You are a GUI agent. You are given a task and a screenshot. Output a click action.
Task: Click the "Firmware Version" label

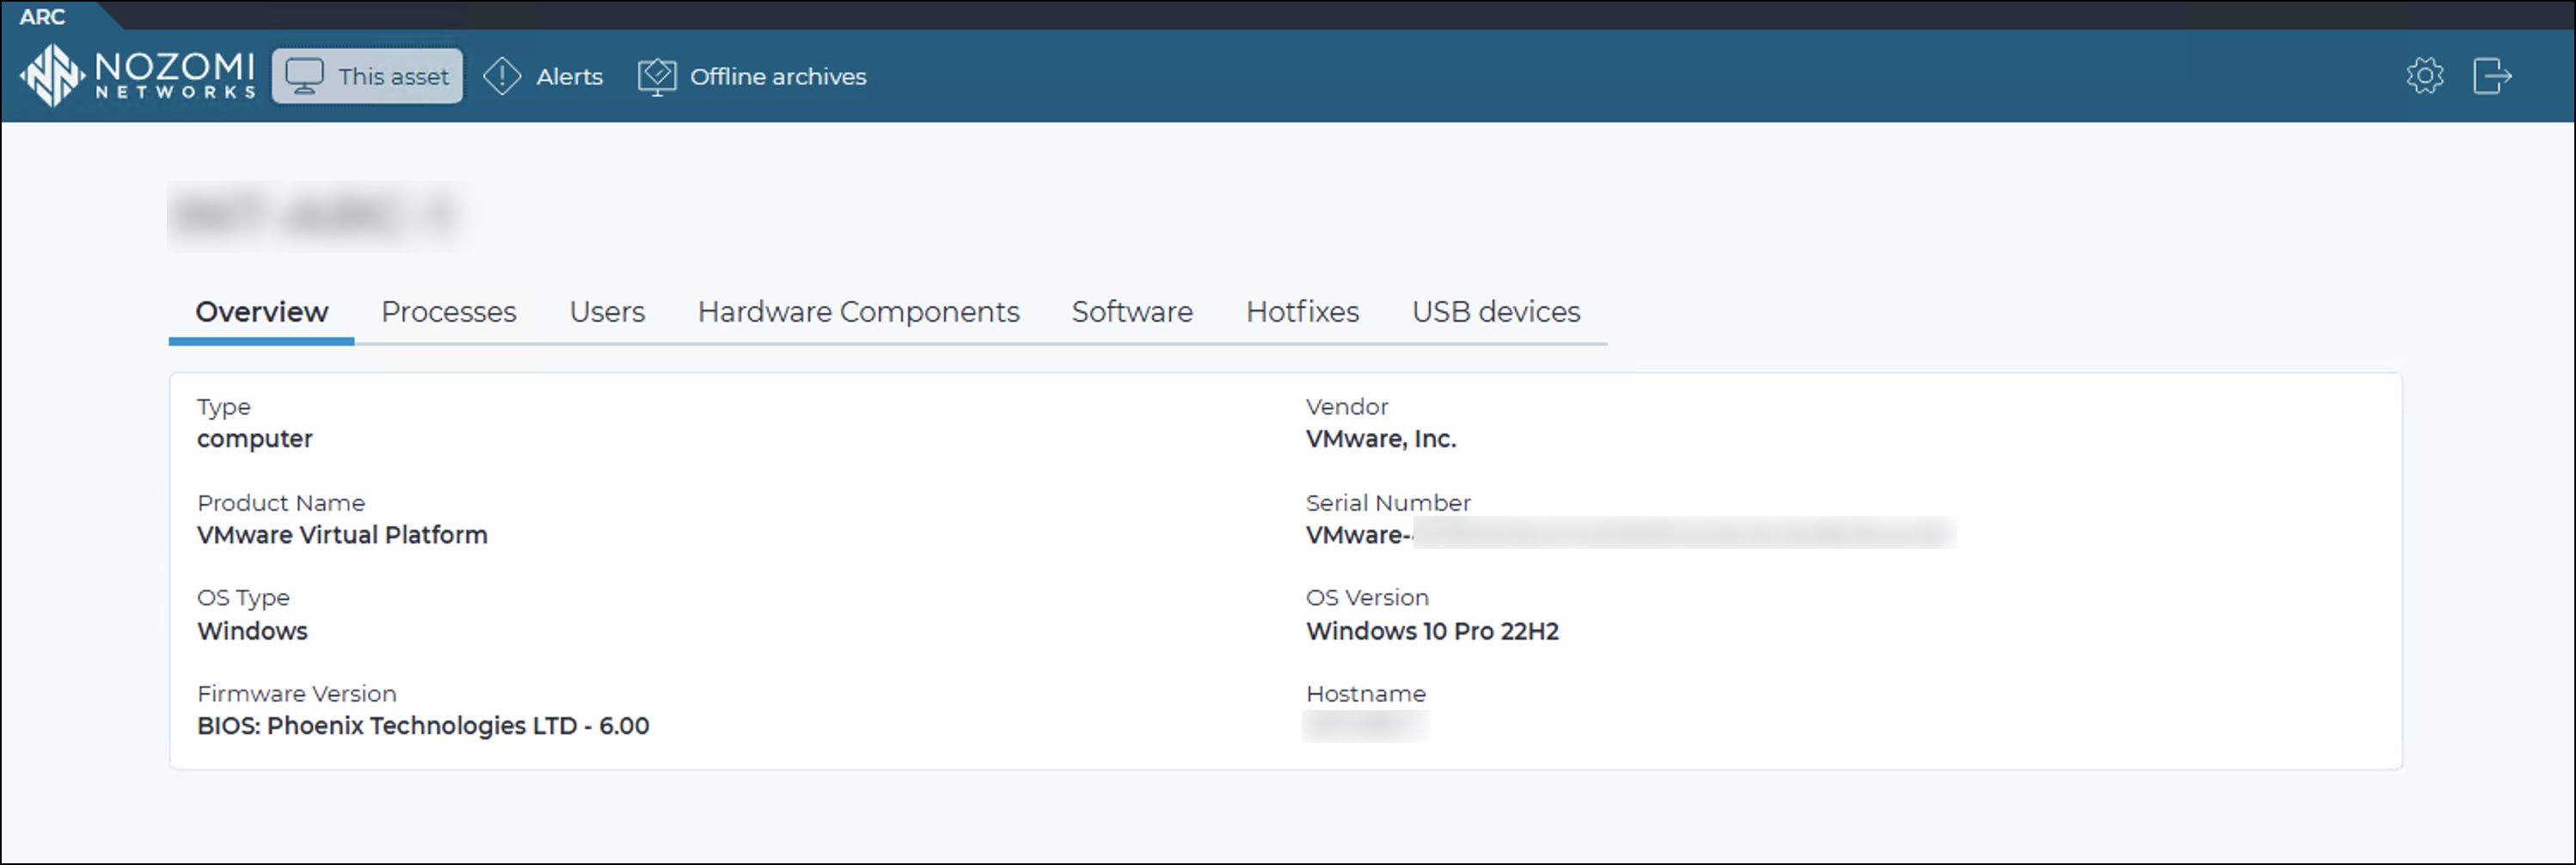[x=297, y=694]
